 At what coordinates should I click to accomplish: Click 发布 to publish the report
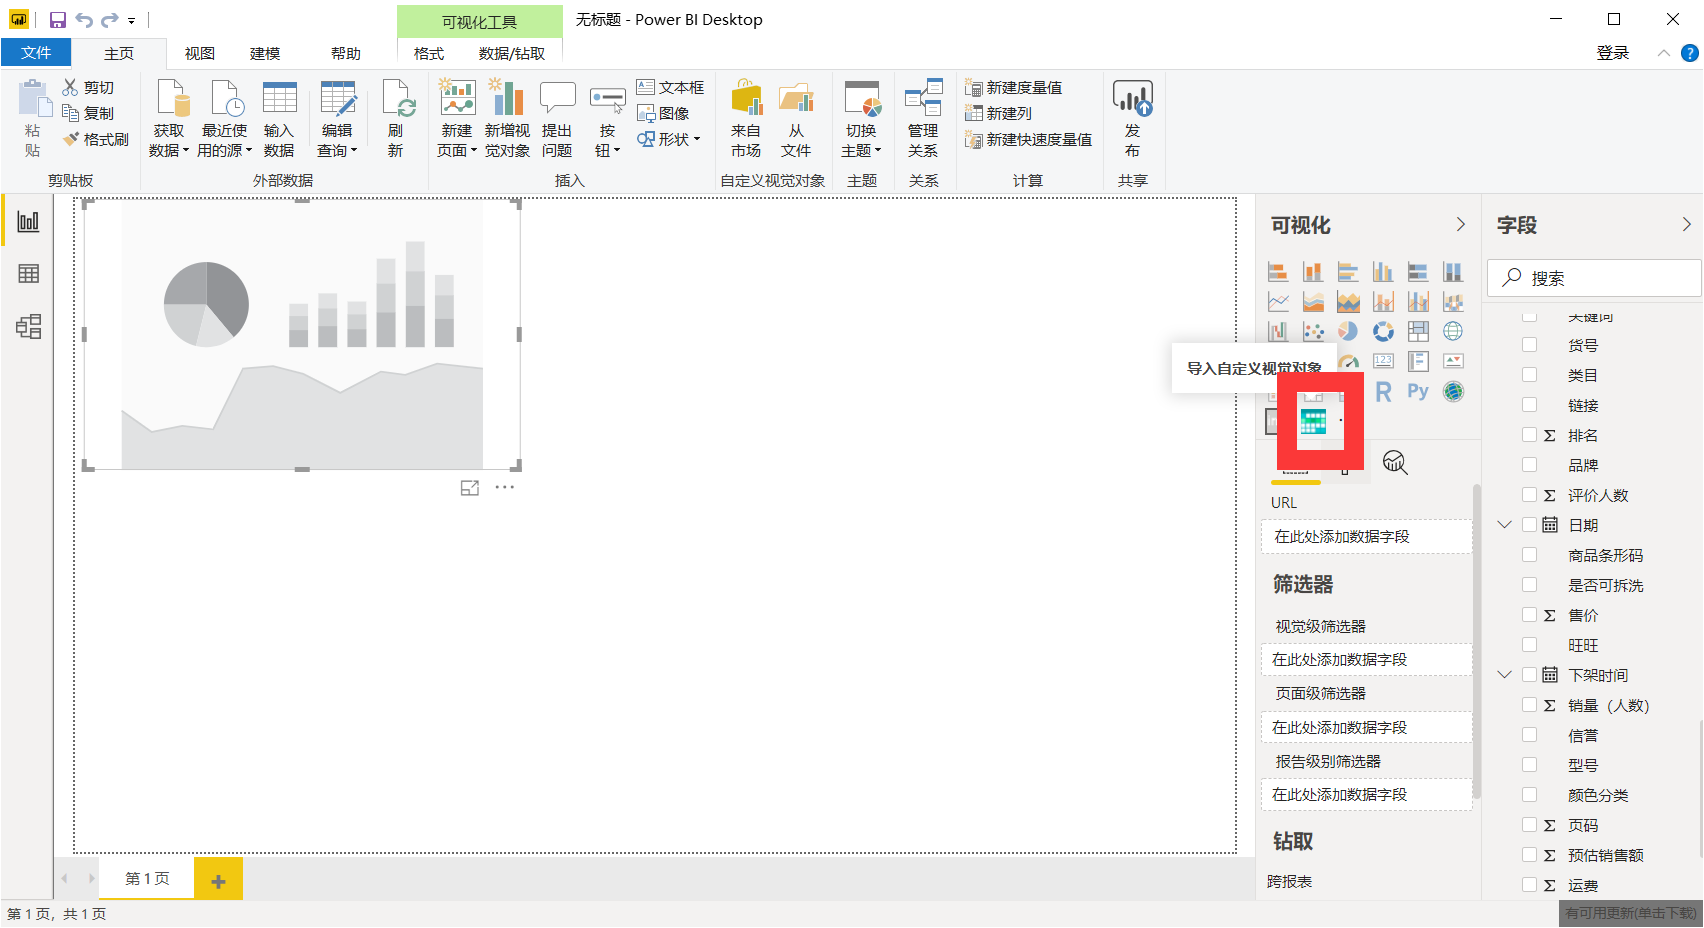point(1131,118)
